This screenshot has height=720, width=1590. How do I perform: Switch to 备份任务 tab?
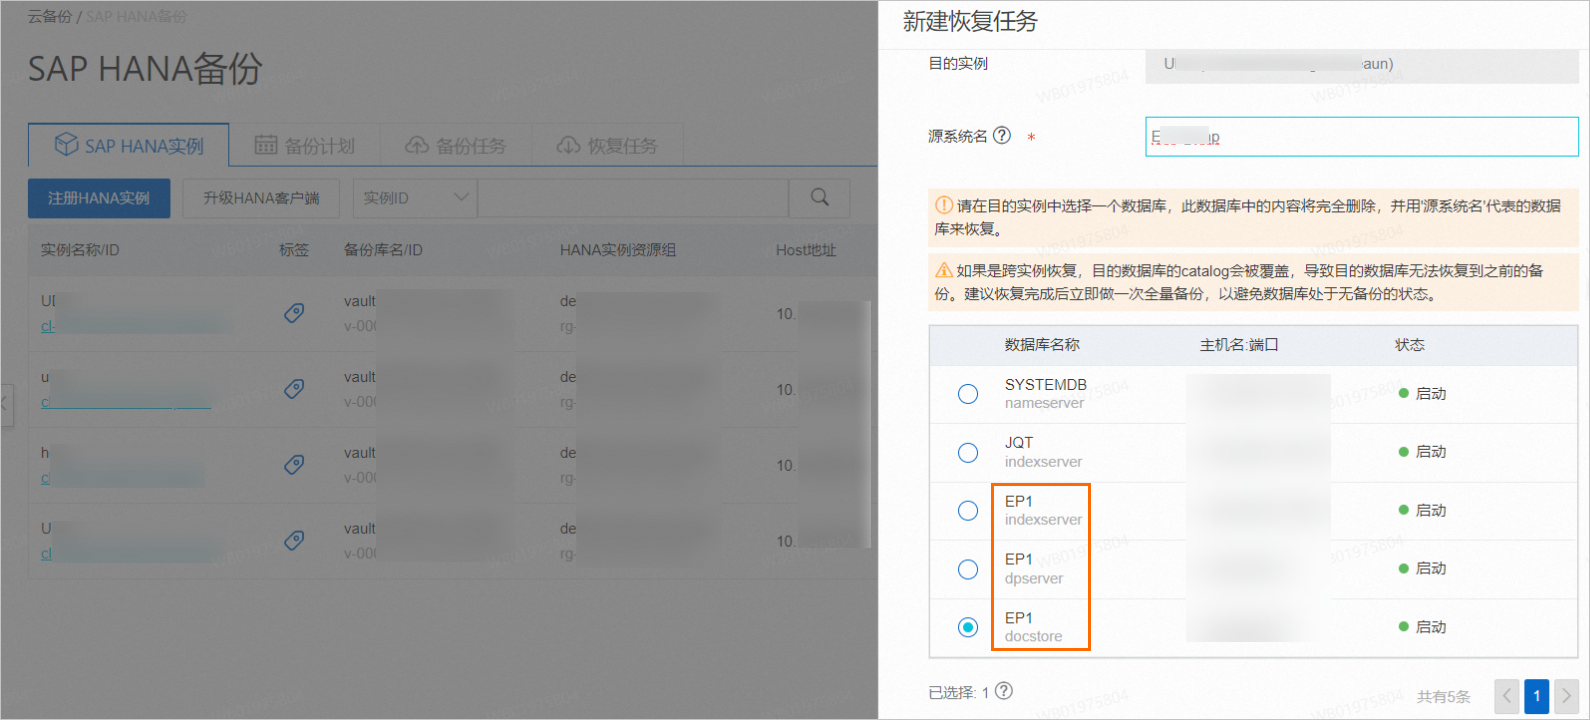point(455,146)
